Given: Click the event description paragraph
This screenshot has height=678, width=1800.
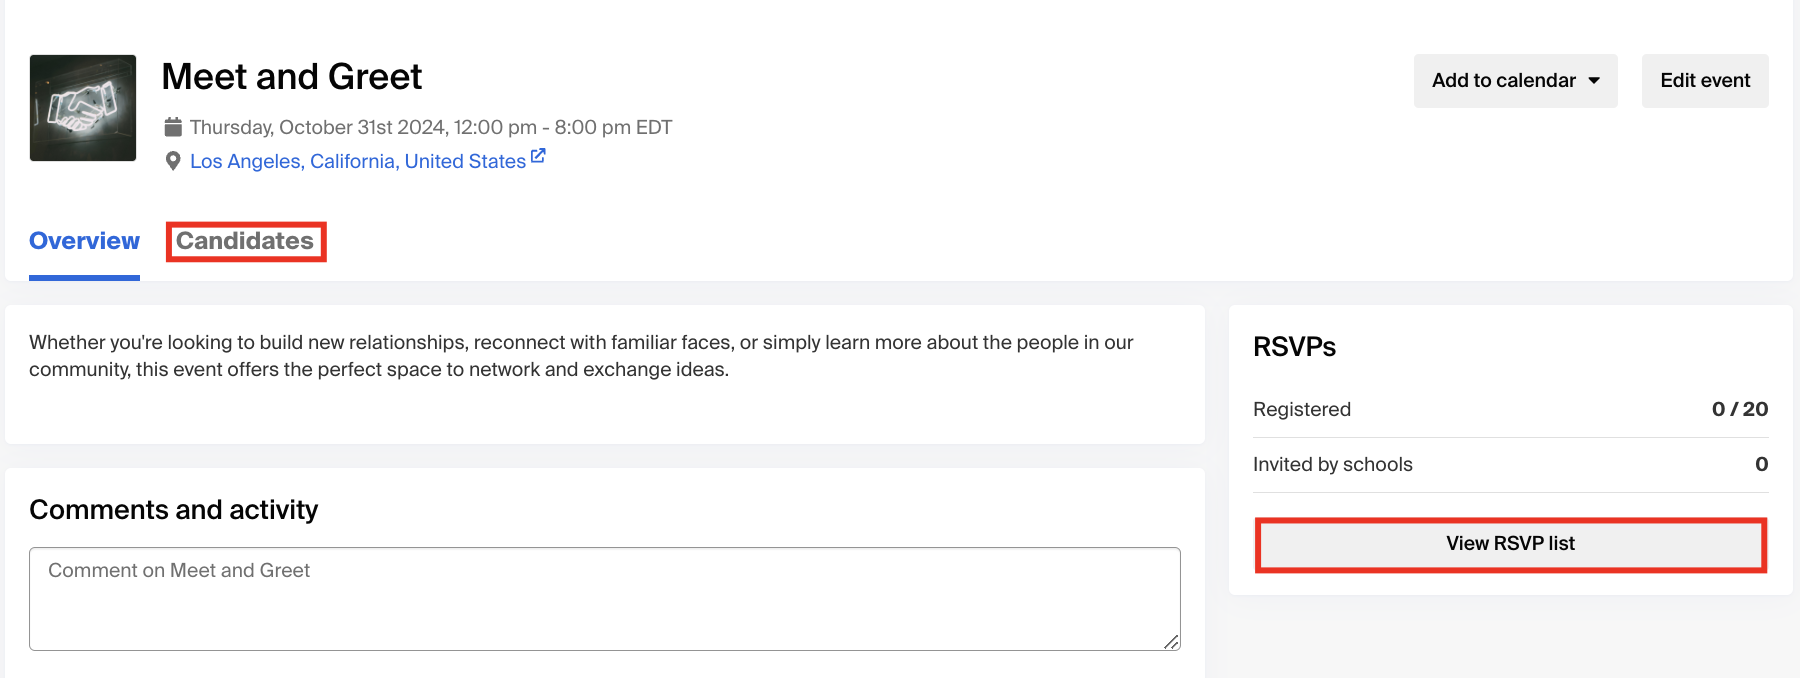Looking at the screenshot, I should pyautogui.click(x=580, y=355).
